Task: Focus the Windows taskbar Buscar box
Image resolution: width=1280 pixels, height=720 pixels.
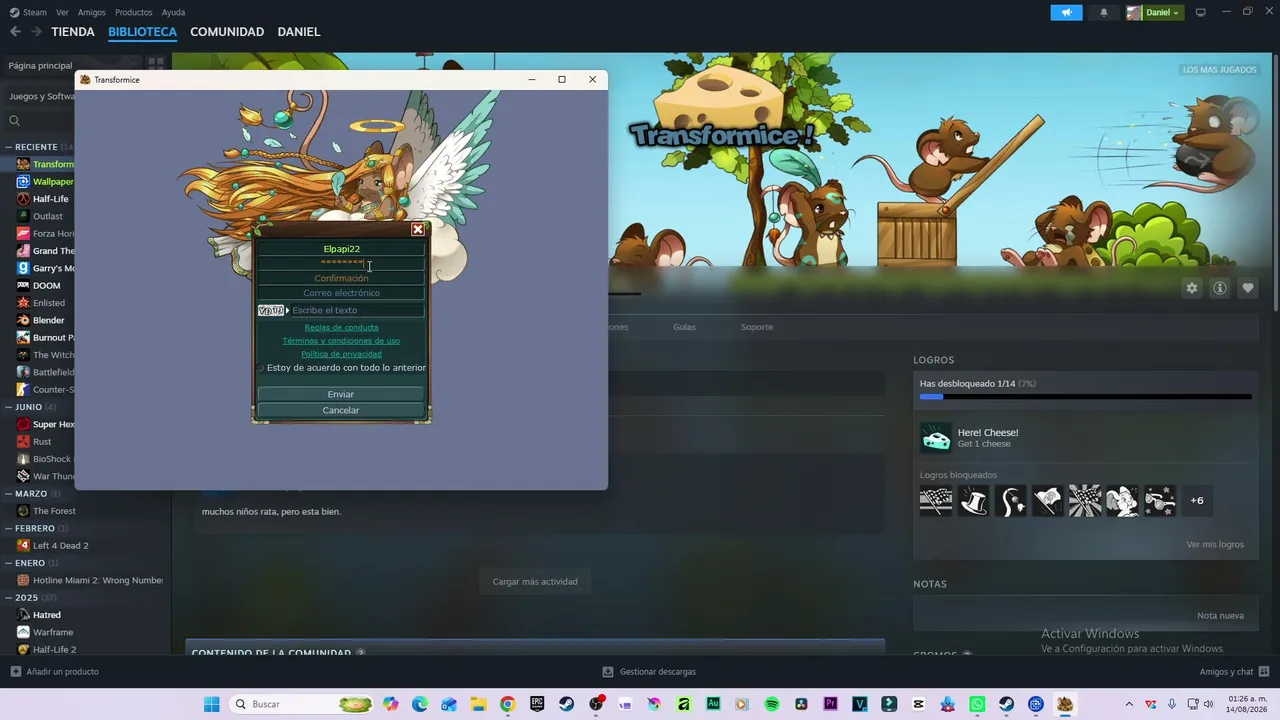Action: click(x=302, y=704)
